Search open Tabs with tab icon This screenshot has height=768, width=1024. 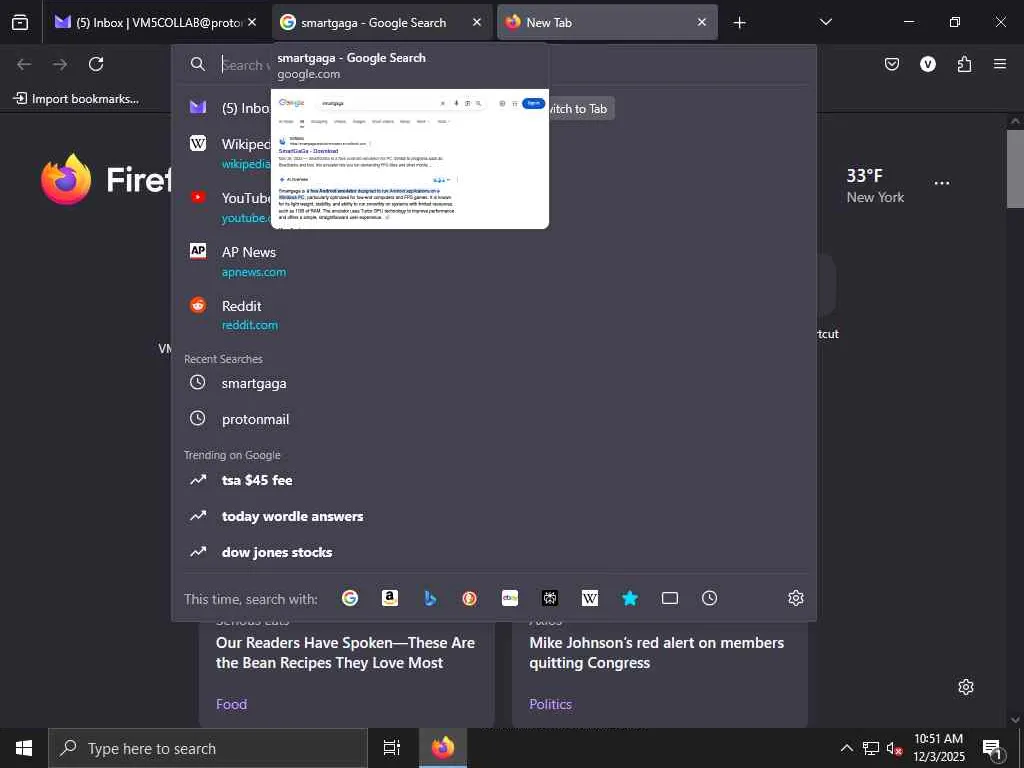point(669,598)
